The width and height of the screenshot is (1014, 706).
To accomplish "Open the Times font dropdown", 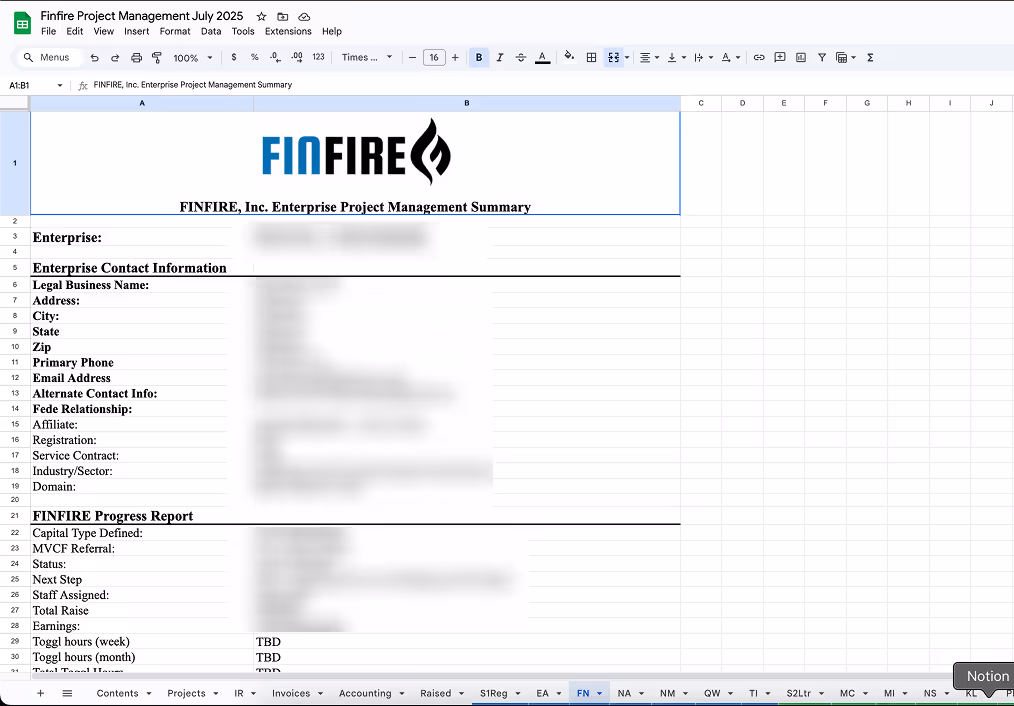I will pos(367,58).
